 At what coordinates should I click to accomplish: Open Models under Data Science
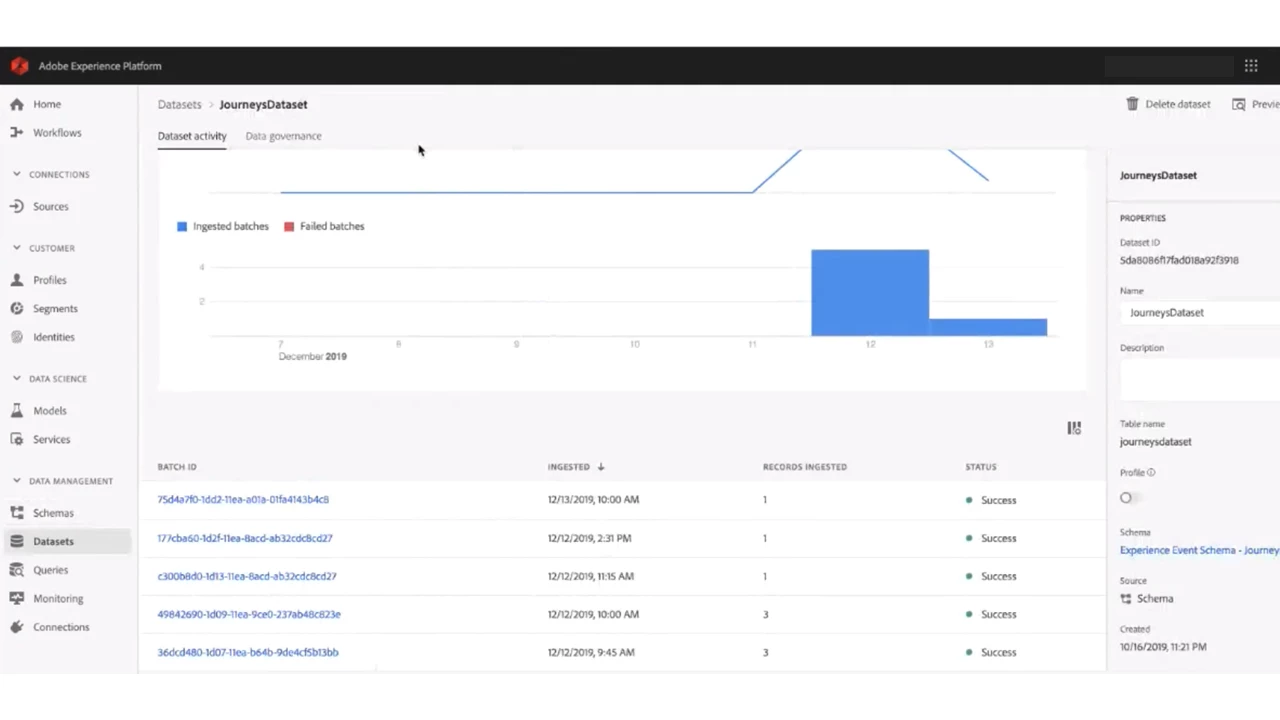coord(50,410)
